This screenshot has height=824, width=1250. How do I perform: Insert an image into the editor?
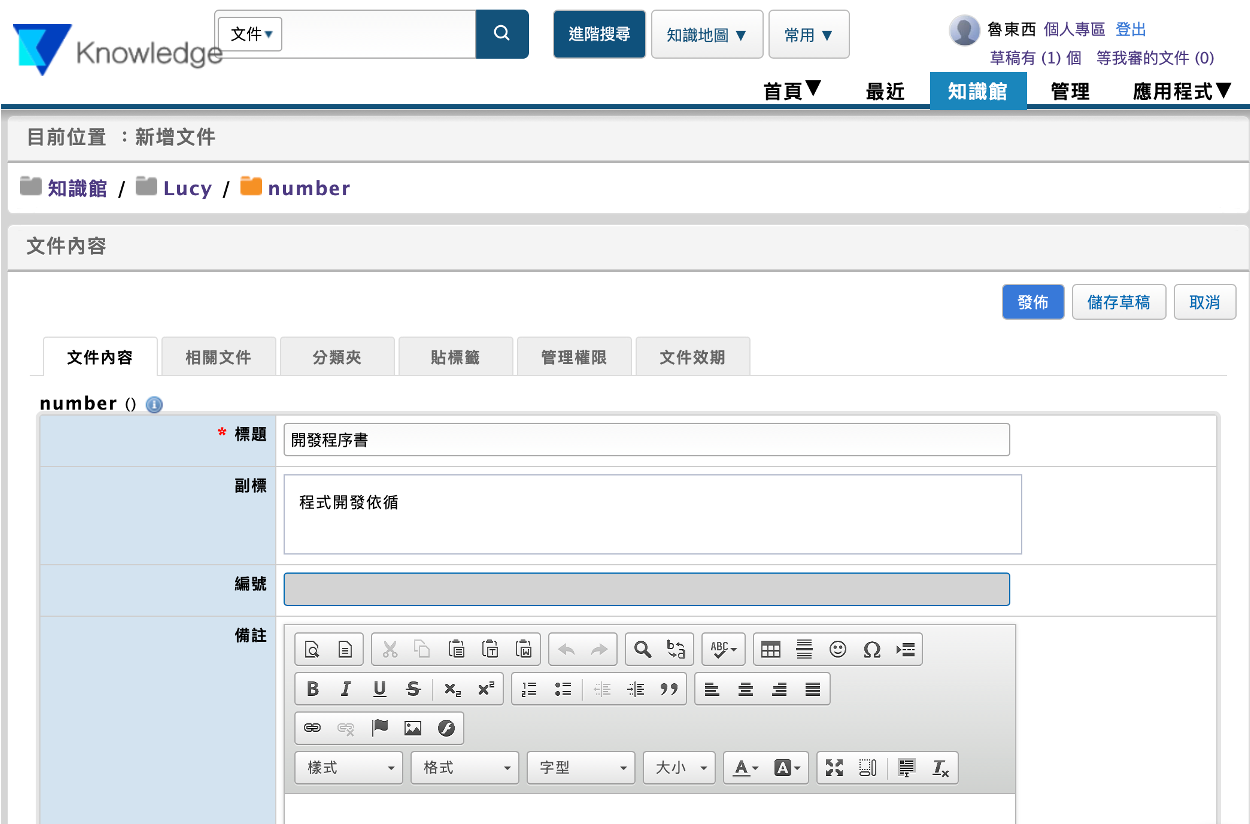[x=412, y=728]
